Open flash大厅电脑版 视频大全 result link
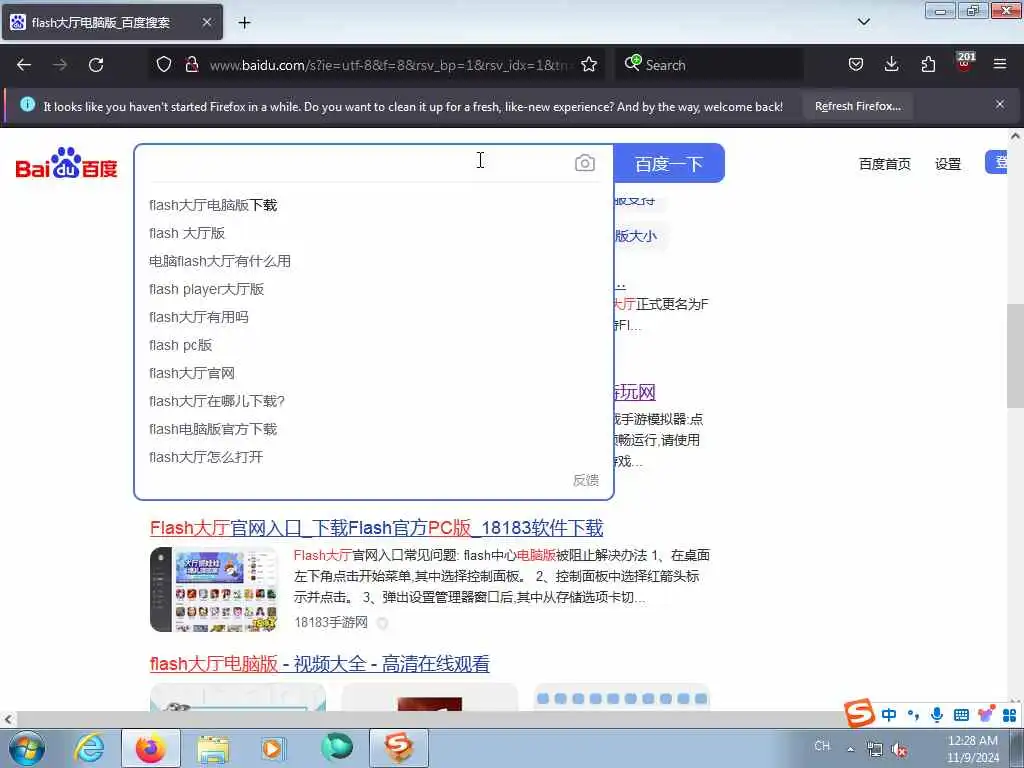Image resolution: width=1024 pixels, height=768 pixels. [319, 664]
